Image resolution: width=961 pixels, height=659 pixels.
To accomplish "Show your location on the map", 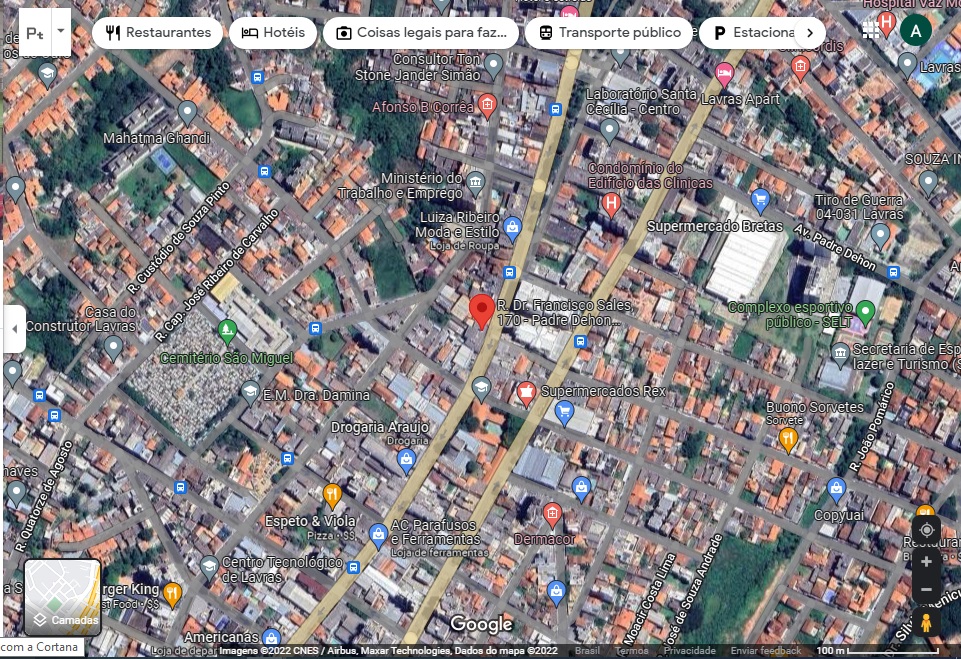I will [x=926, y=530].
